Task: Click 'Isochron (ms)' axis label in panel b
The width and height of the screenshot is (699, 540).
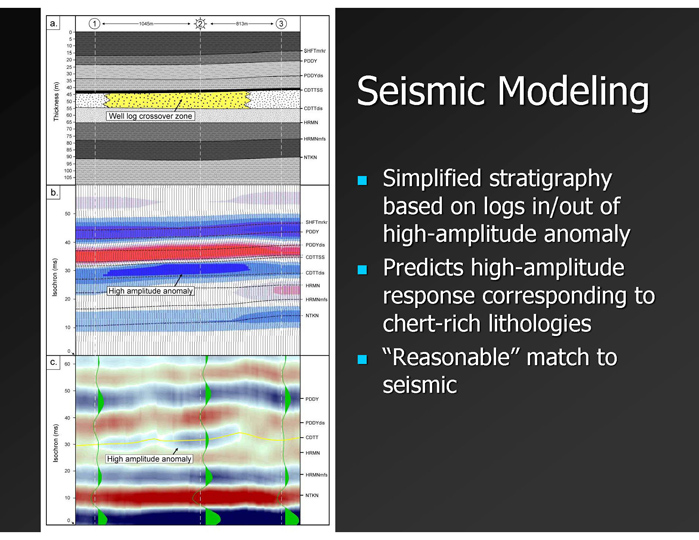Action: pyautogui.click(x=55, y=277)
